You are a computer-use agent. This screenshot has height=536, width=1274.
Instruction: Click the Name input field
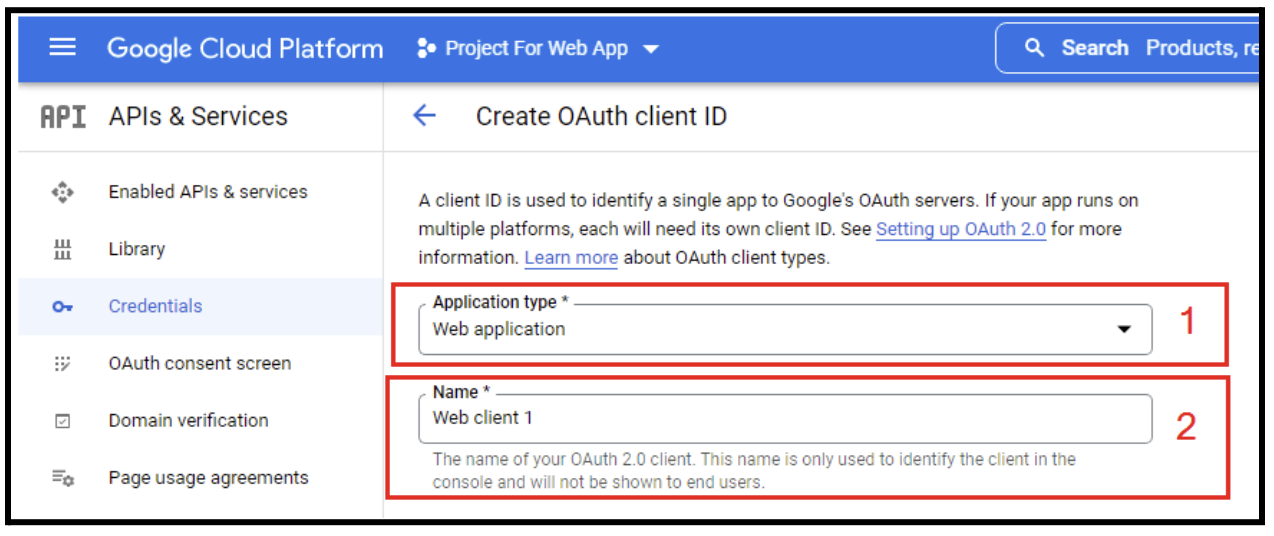[785, 418]
